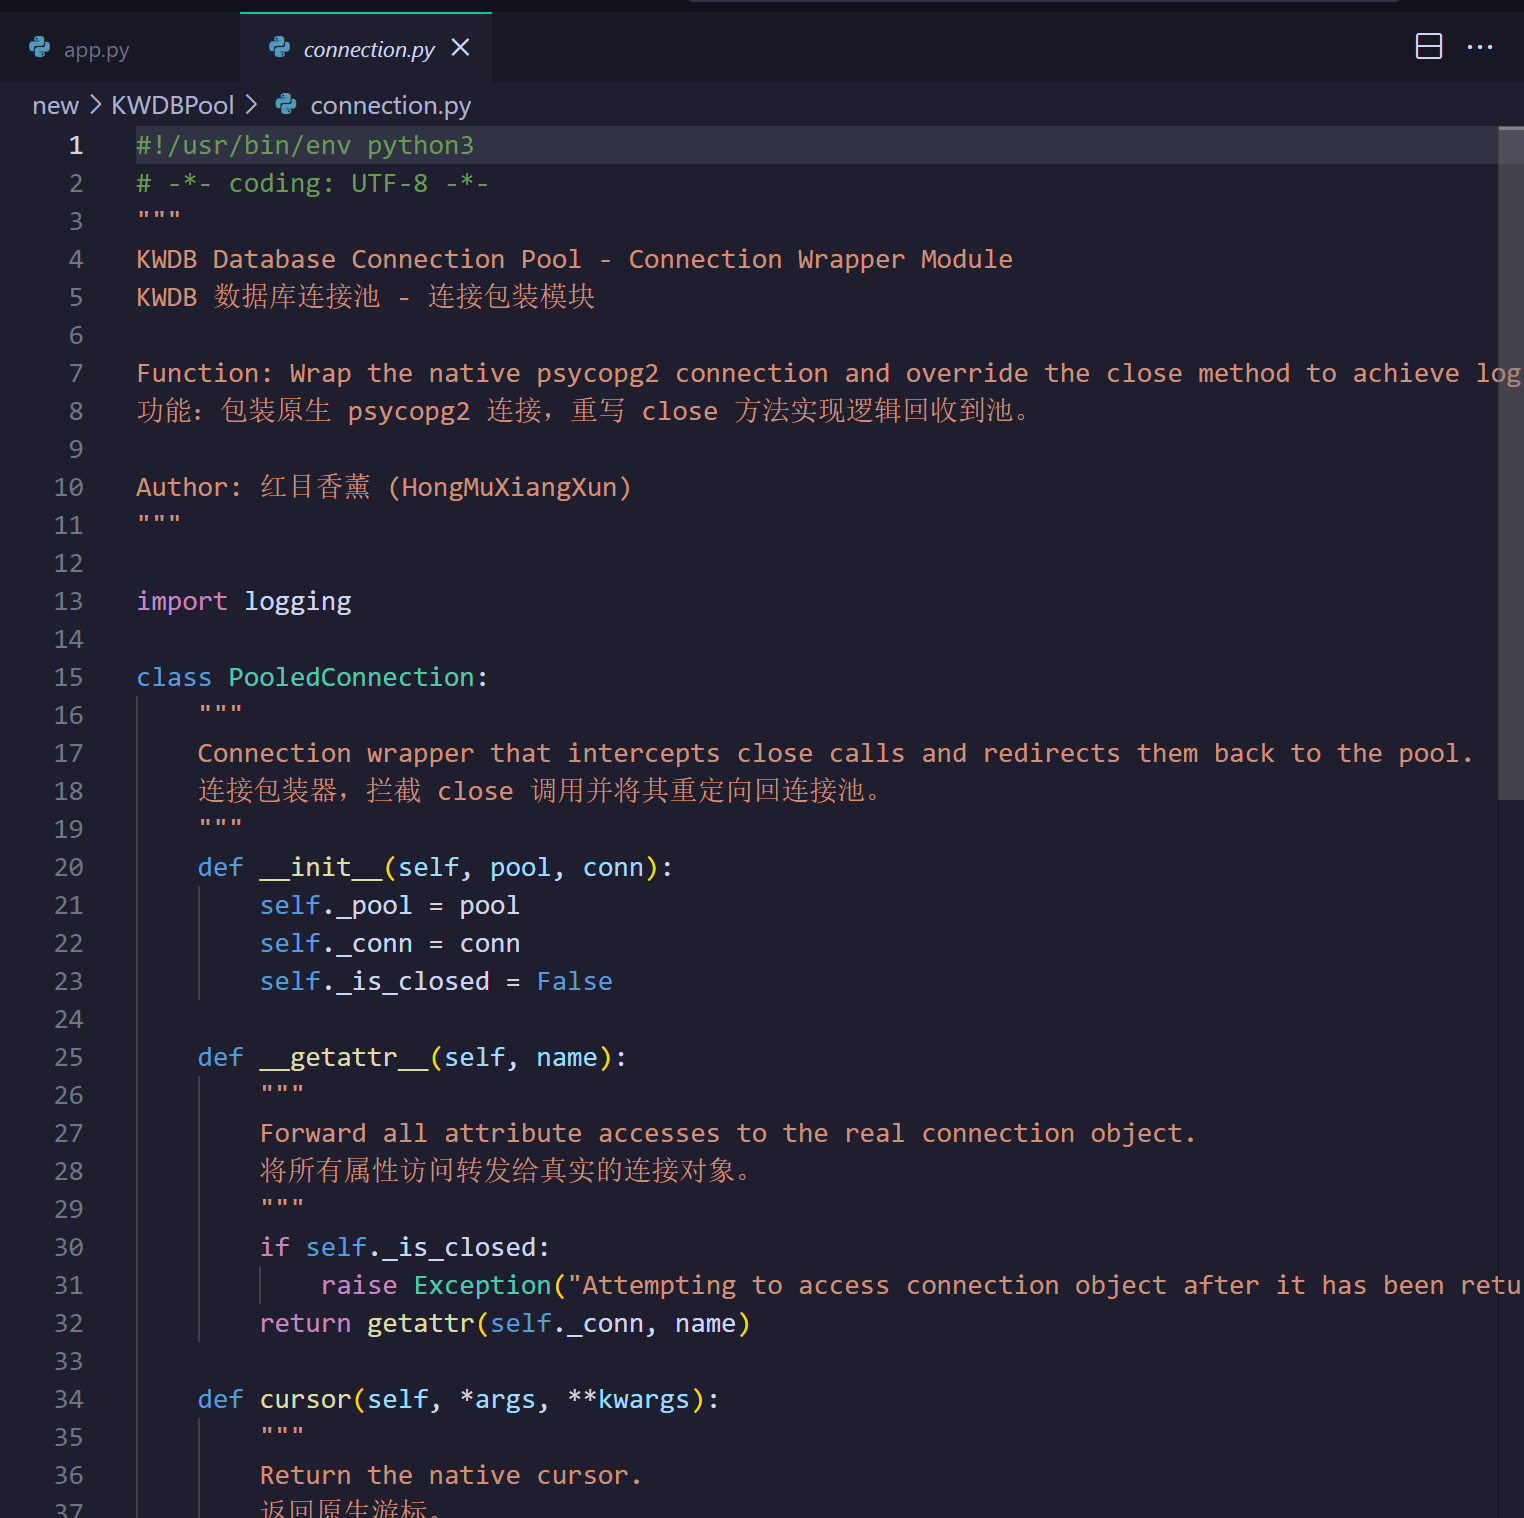Click 'Forward all attribute accesses' docstring line
This screenshot has height=1518, width=1524.
tap(727, 1133)
